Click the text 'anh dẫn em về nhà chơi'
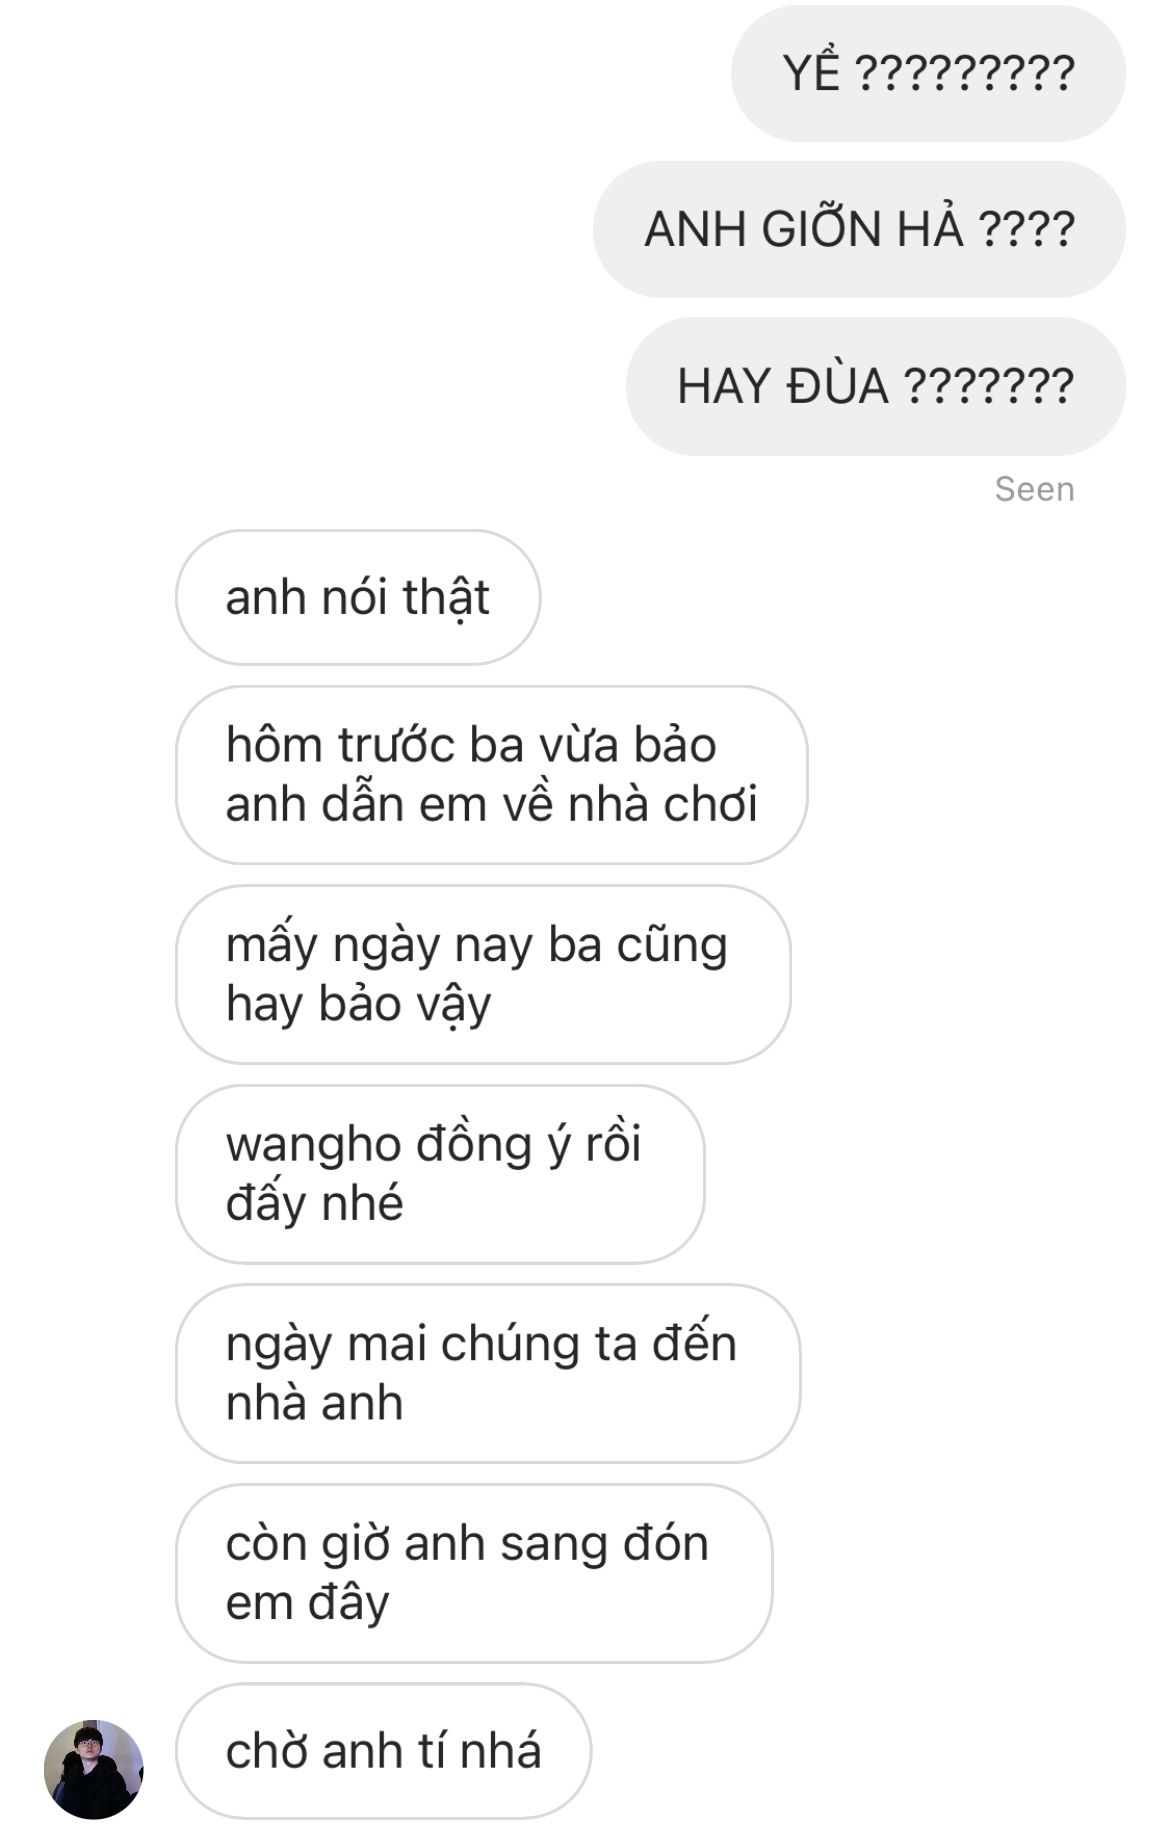The height and width of the screenshot is (1839, 1170). tap(491, 804)
